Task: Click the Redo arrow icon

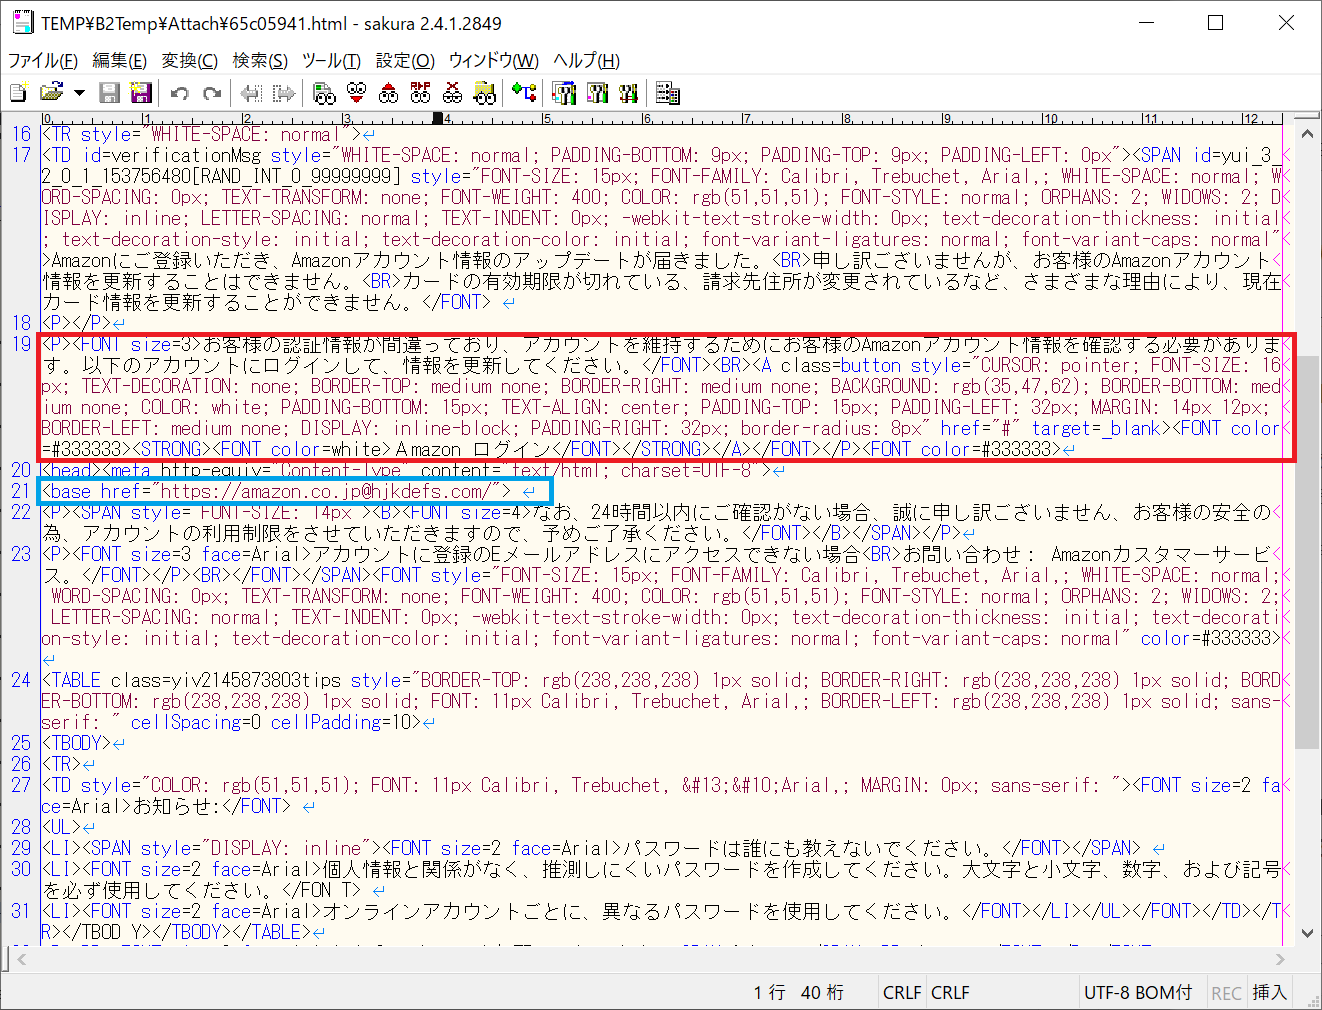Action: (x=211, y=93)
